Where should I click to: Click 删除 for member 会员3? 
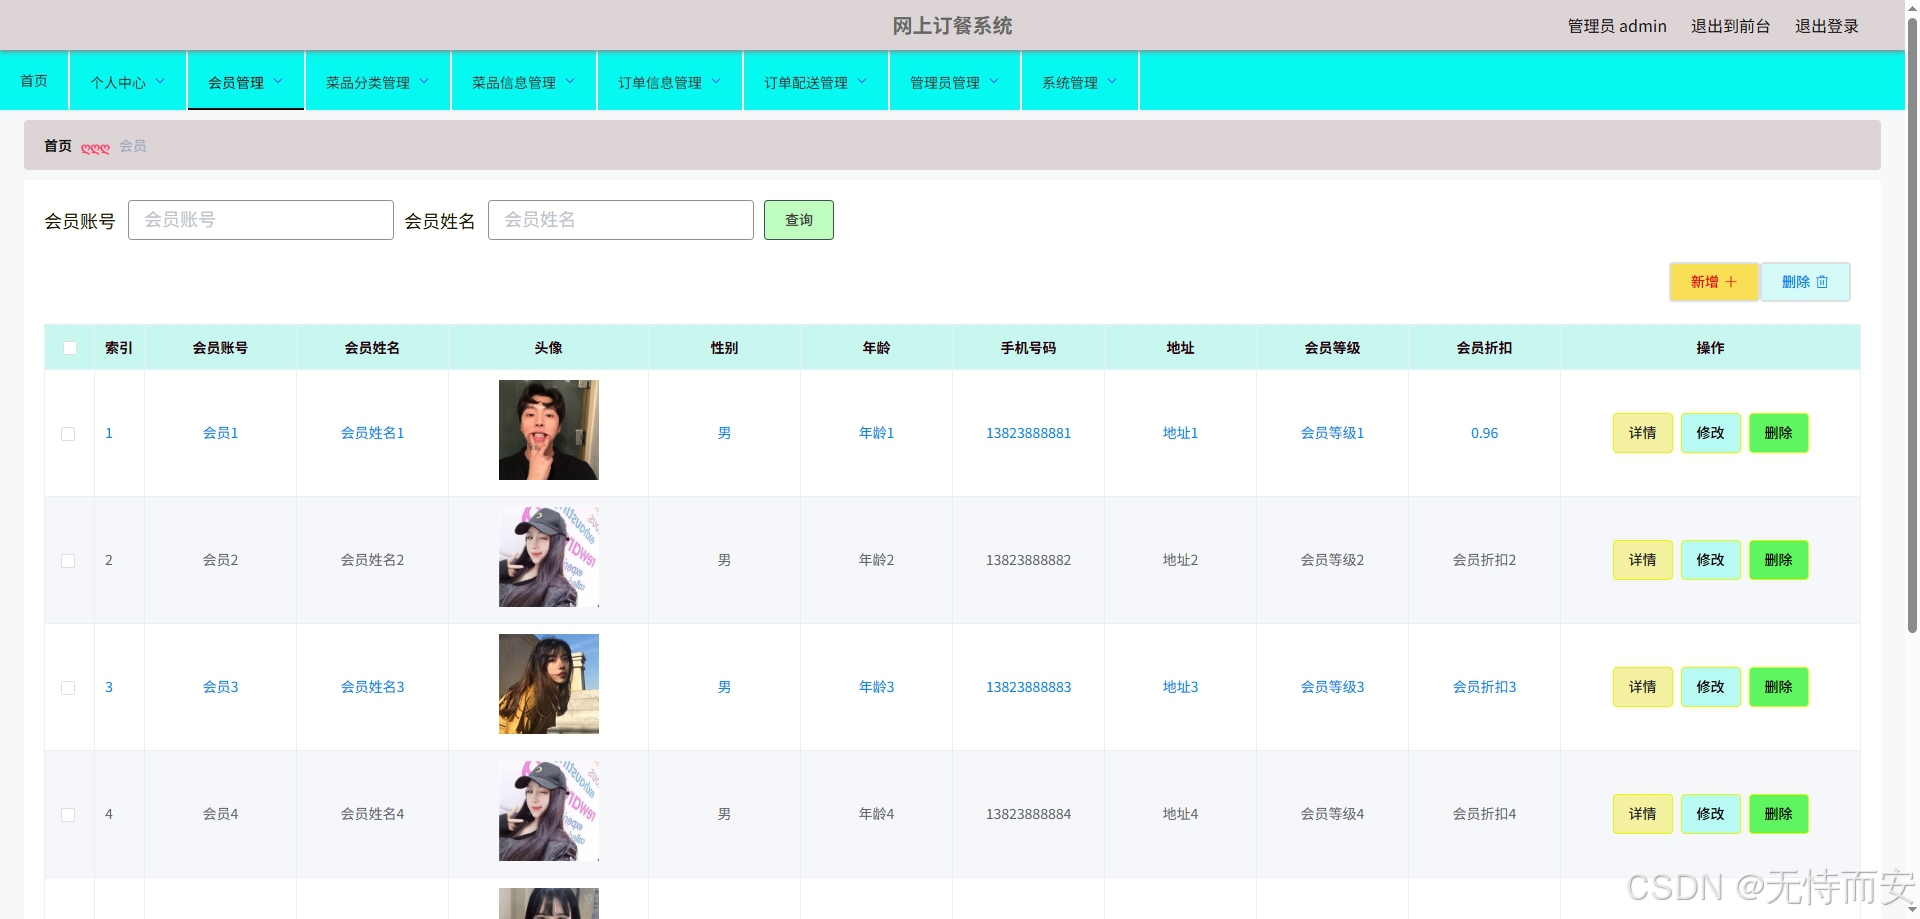tap(1779, 687)
